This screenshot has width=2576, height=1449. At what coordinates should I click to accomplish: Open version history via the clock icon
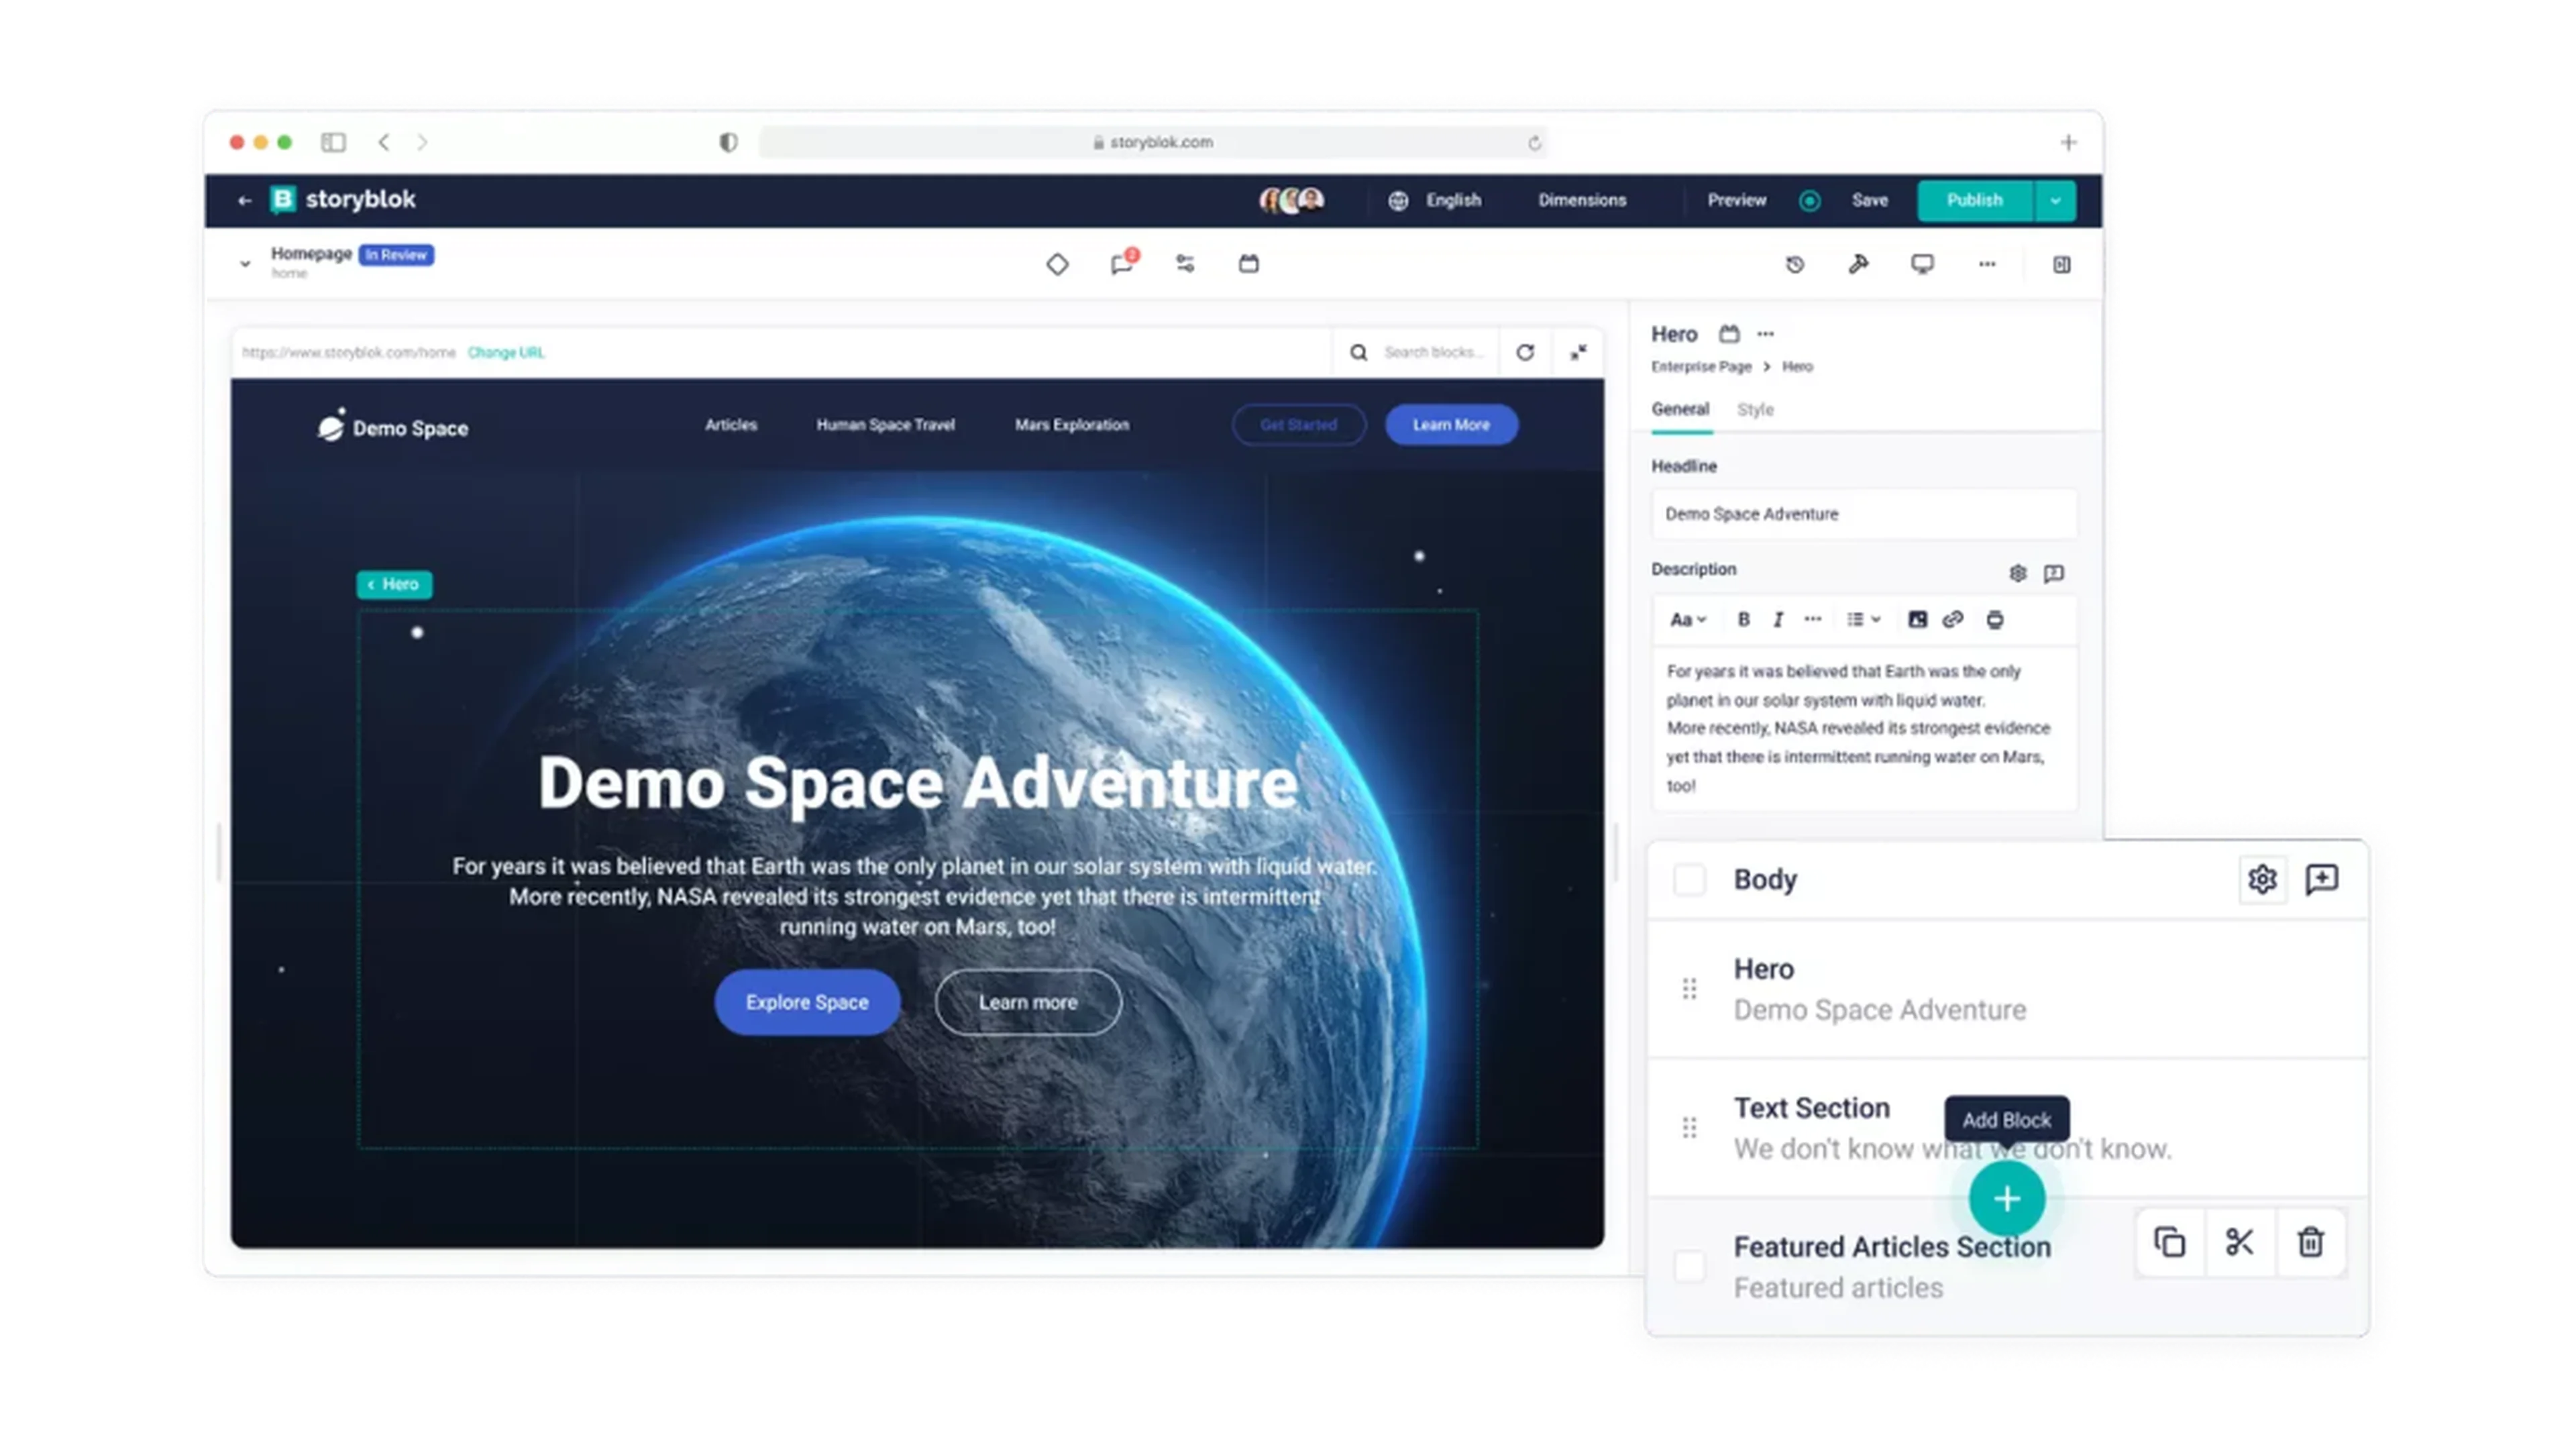1794,264
